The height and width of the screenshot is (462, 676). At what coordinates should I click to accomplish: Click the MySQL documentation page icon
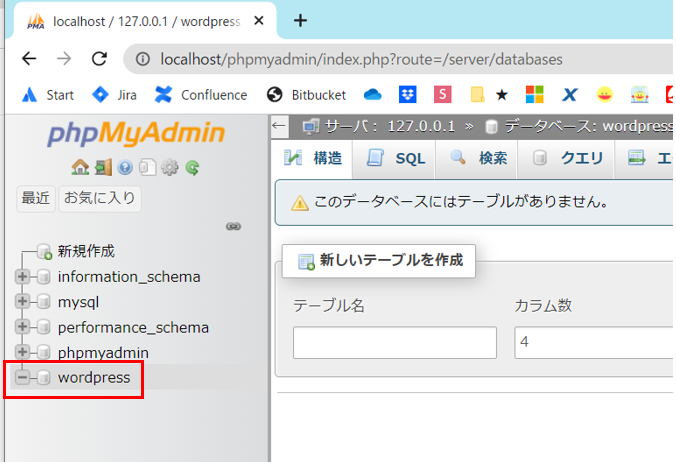point(147,168)
